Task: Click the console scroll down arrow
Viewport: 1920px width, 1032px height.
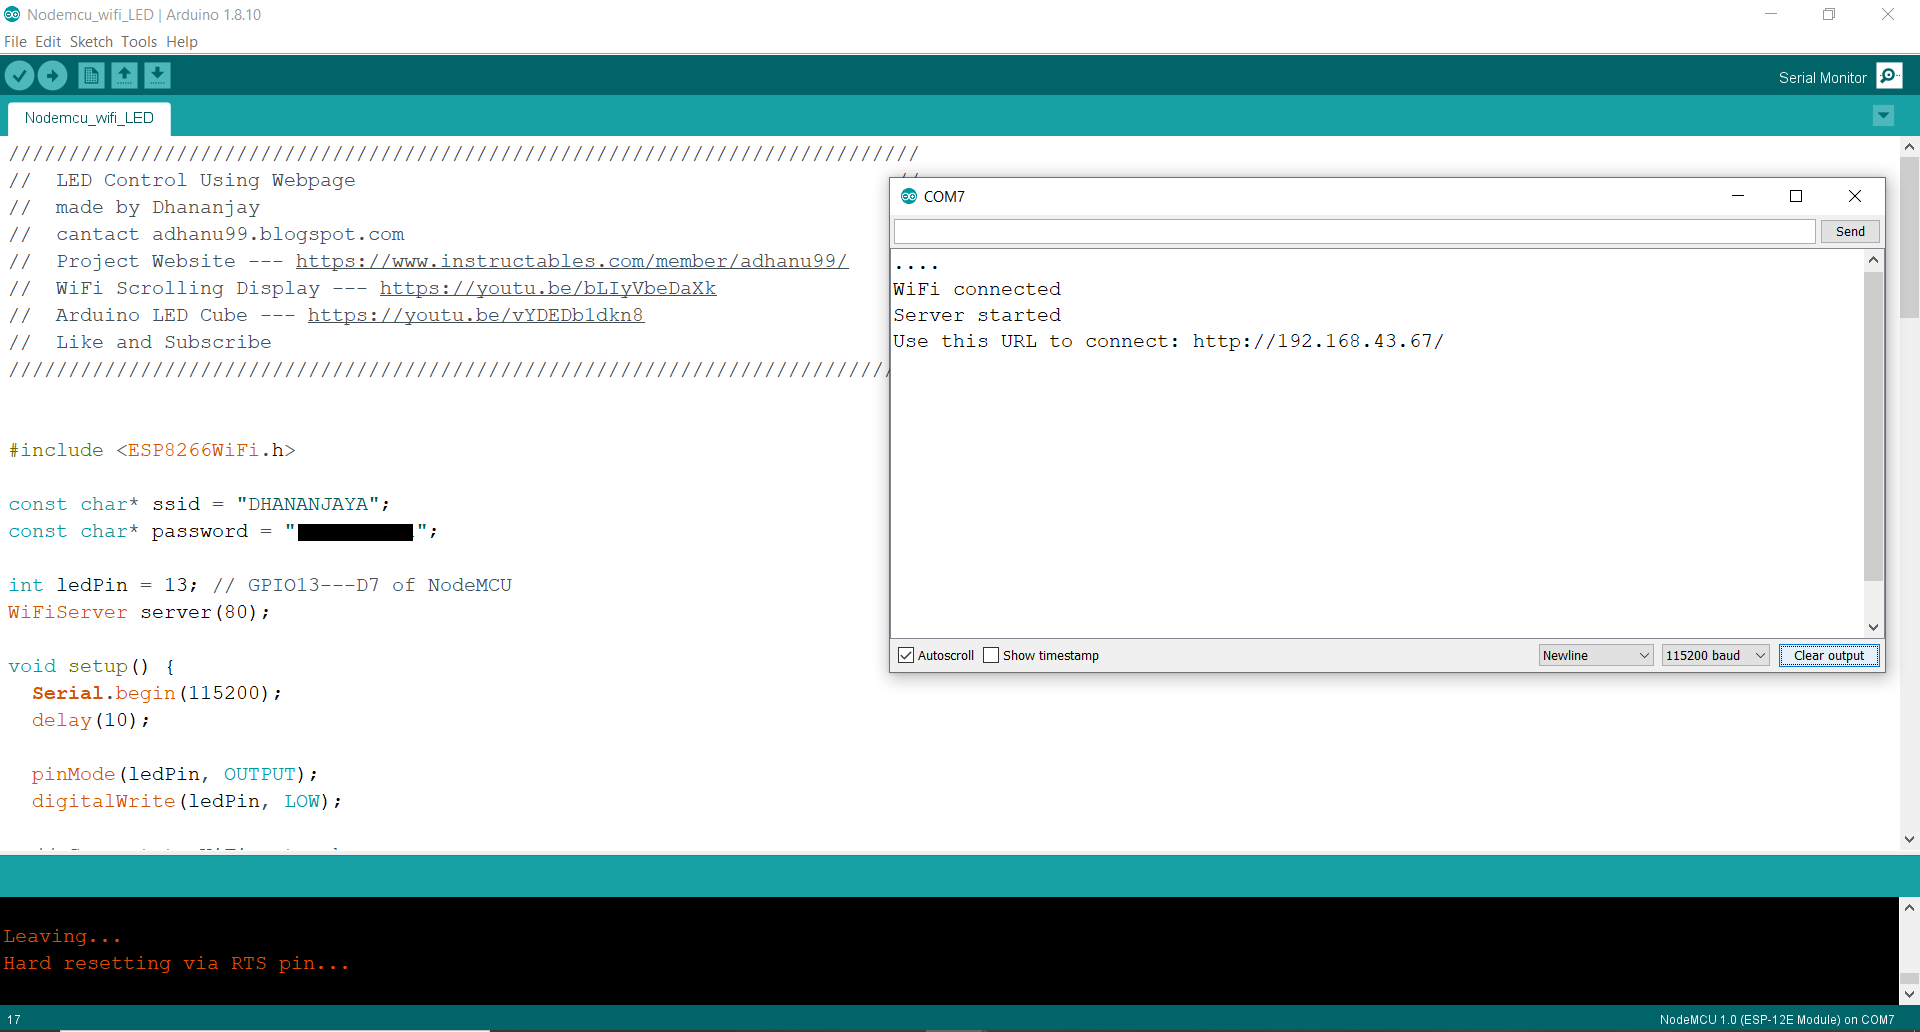Action: point(1909,994)
